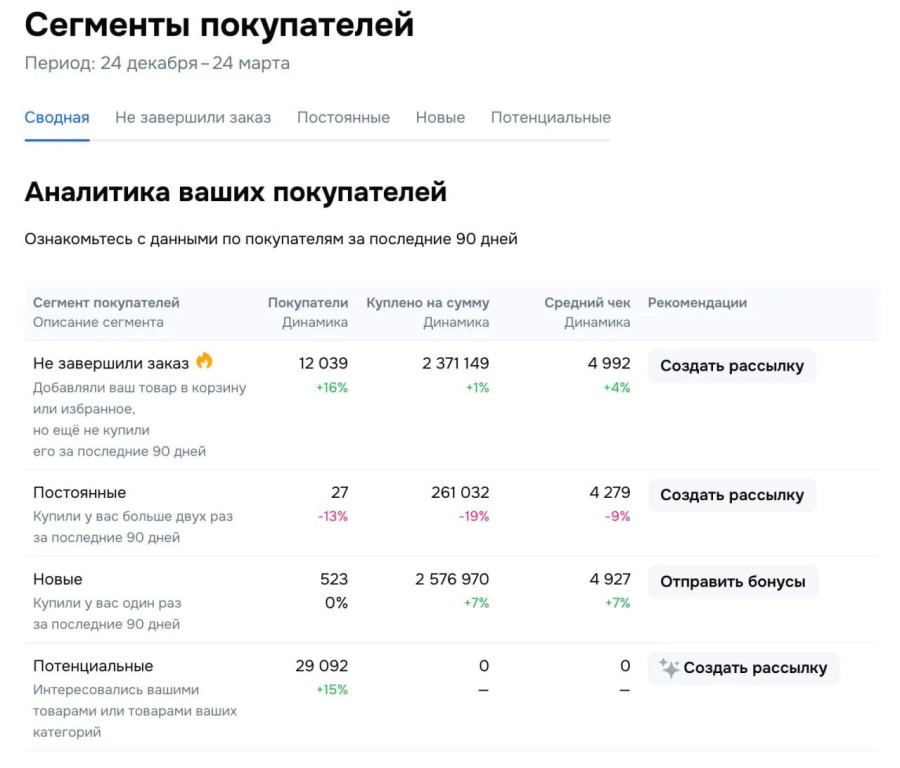
Task: Click the Сегменты покупателей page title
Action: (219, 25)
